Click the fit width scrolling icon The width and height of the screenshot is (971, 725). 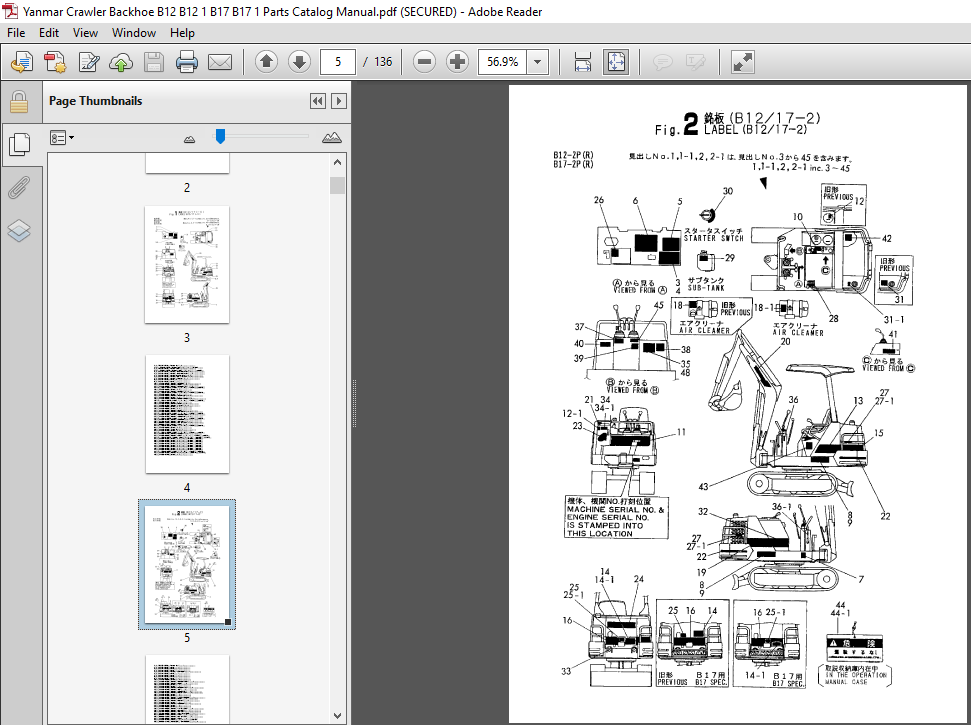click(583, 62)
